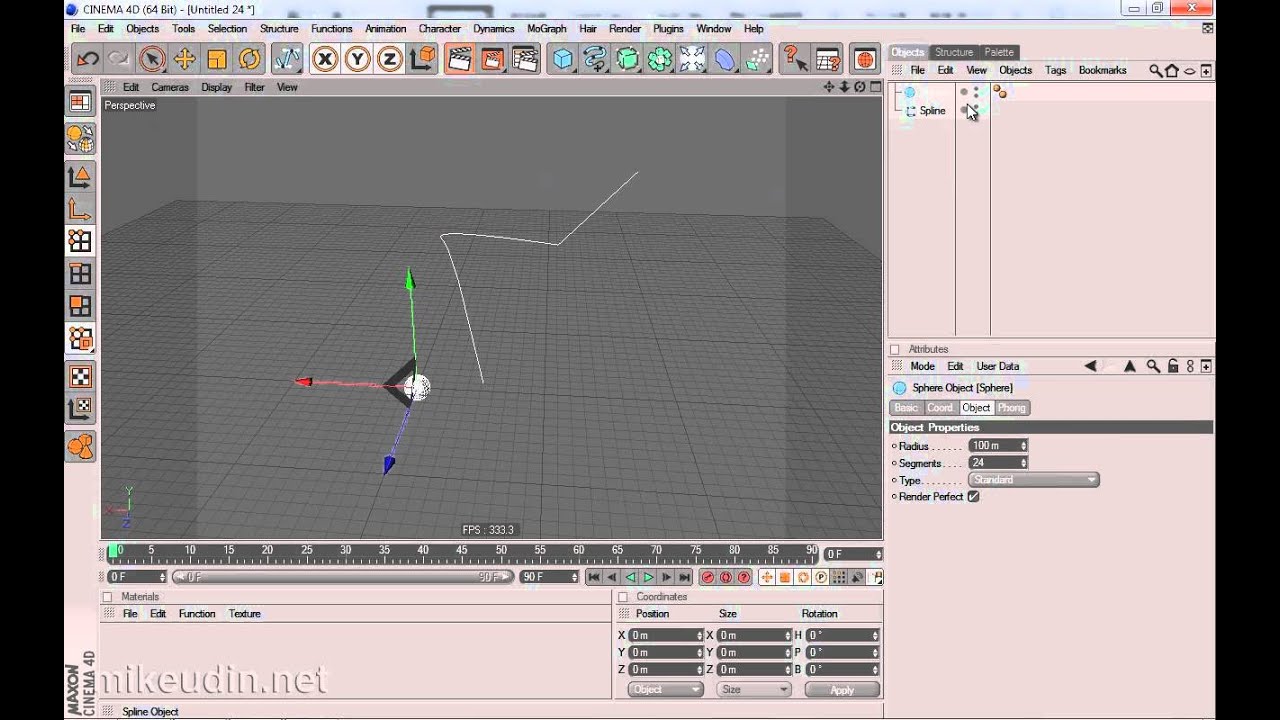Toggle the X axis lock

[x=325, y=59]
